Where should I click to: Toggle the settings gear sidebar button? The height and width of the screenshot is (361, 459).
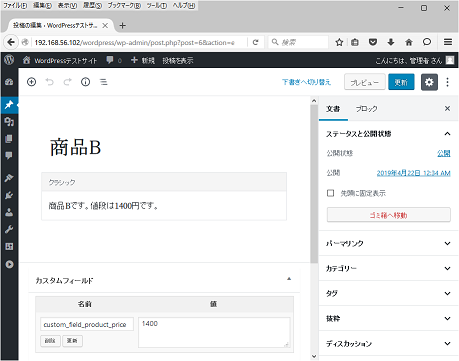[x=429, y=82]
